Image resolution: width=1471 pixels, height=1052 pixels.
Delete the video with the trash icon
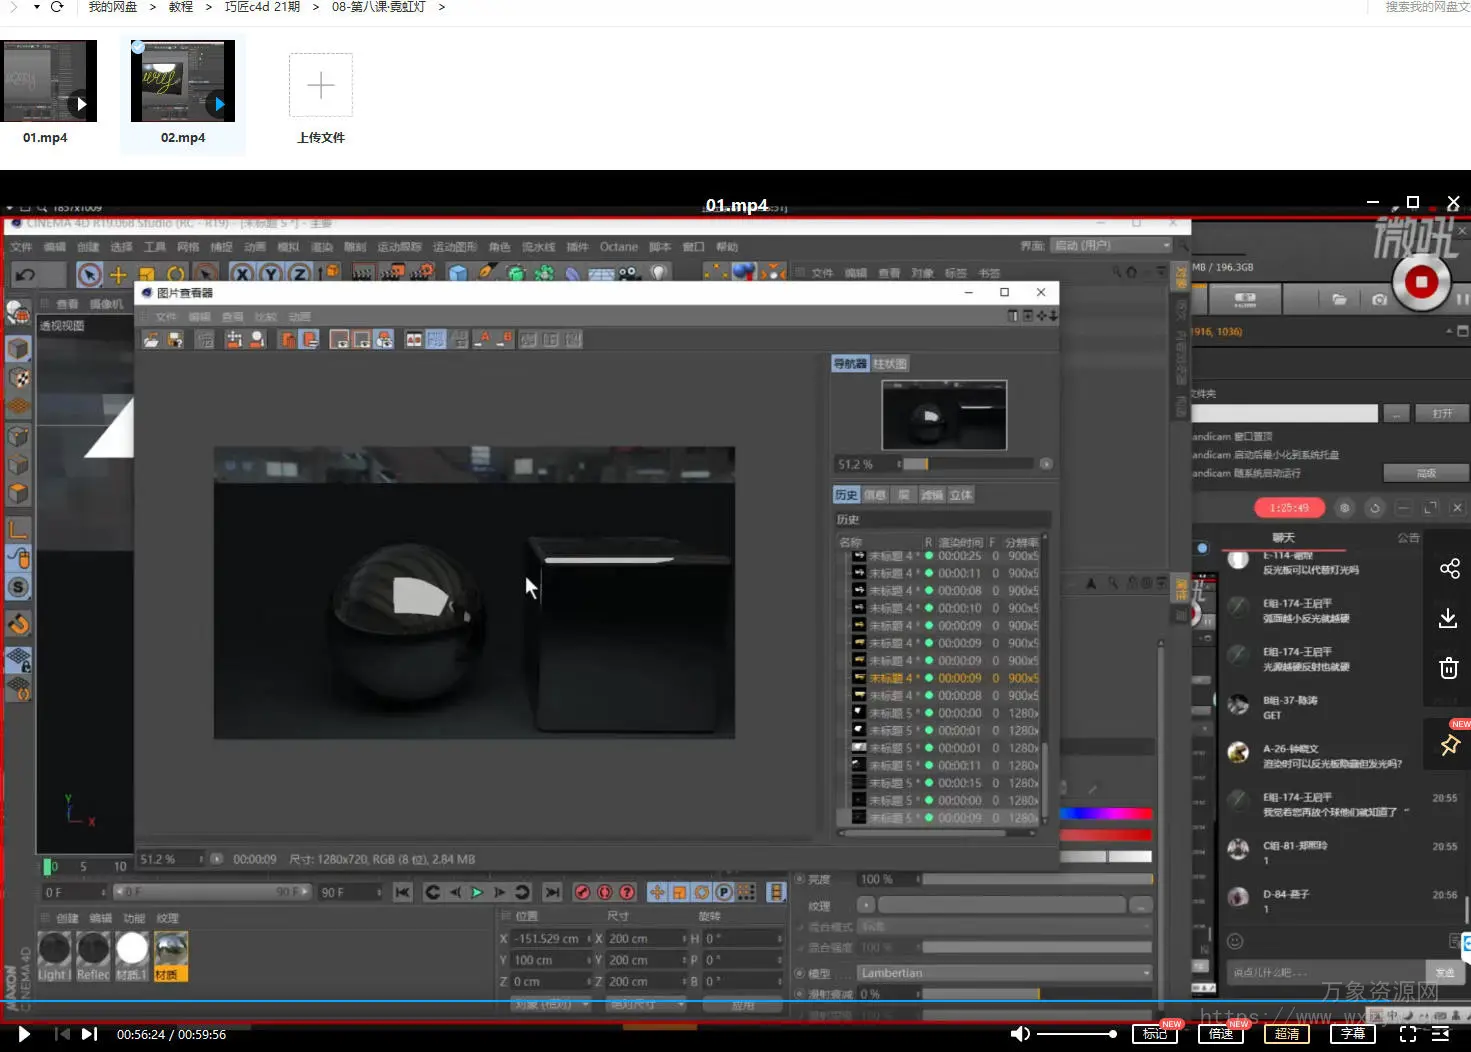(1448, 668)
